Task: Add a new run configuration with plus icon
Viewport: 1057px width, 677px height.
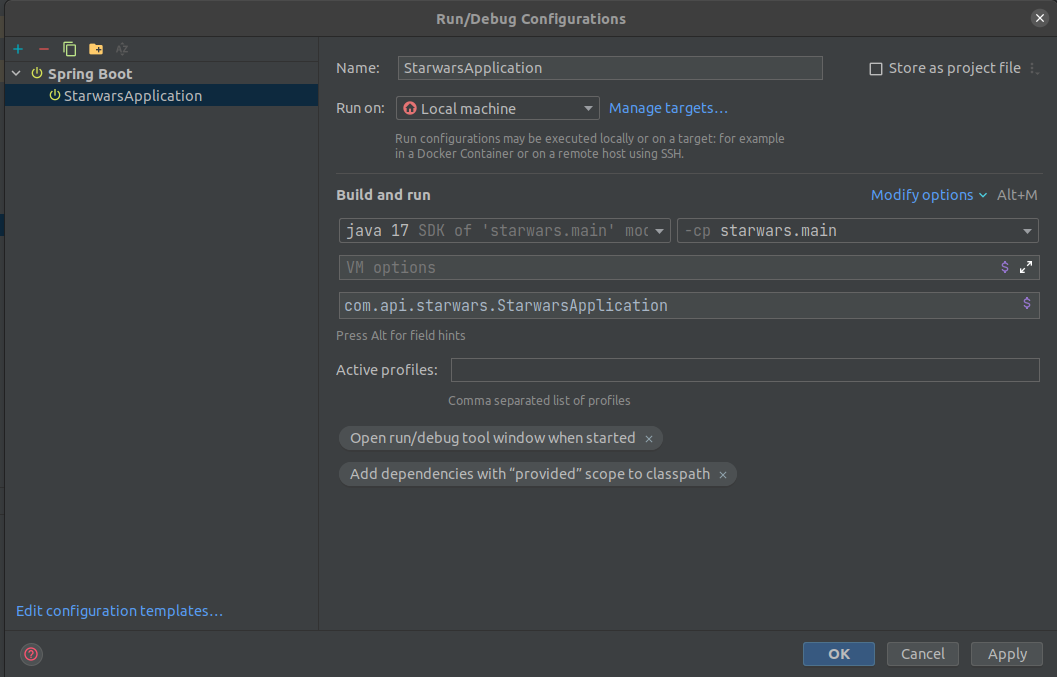Action: [18, 49]
